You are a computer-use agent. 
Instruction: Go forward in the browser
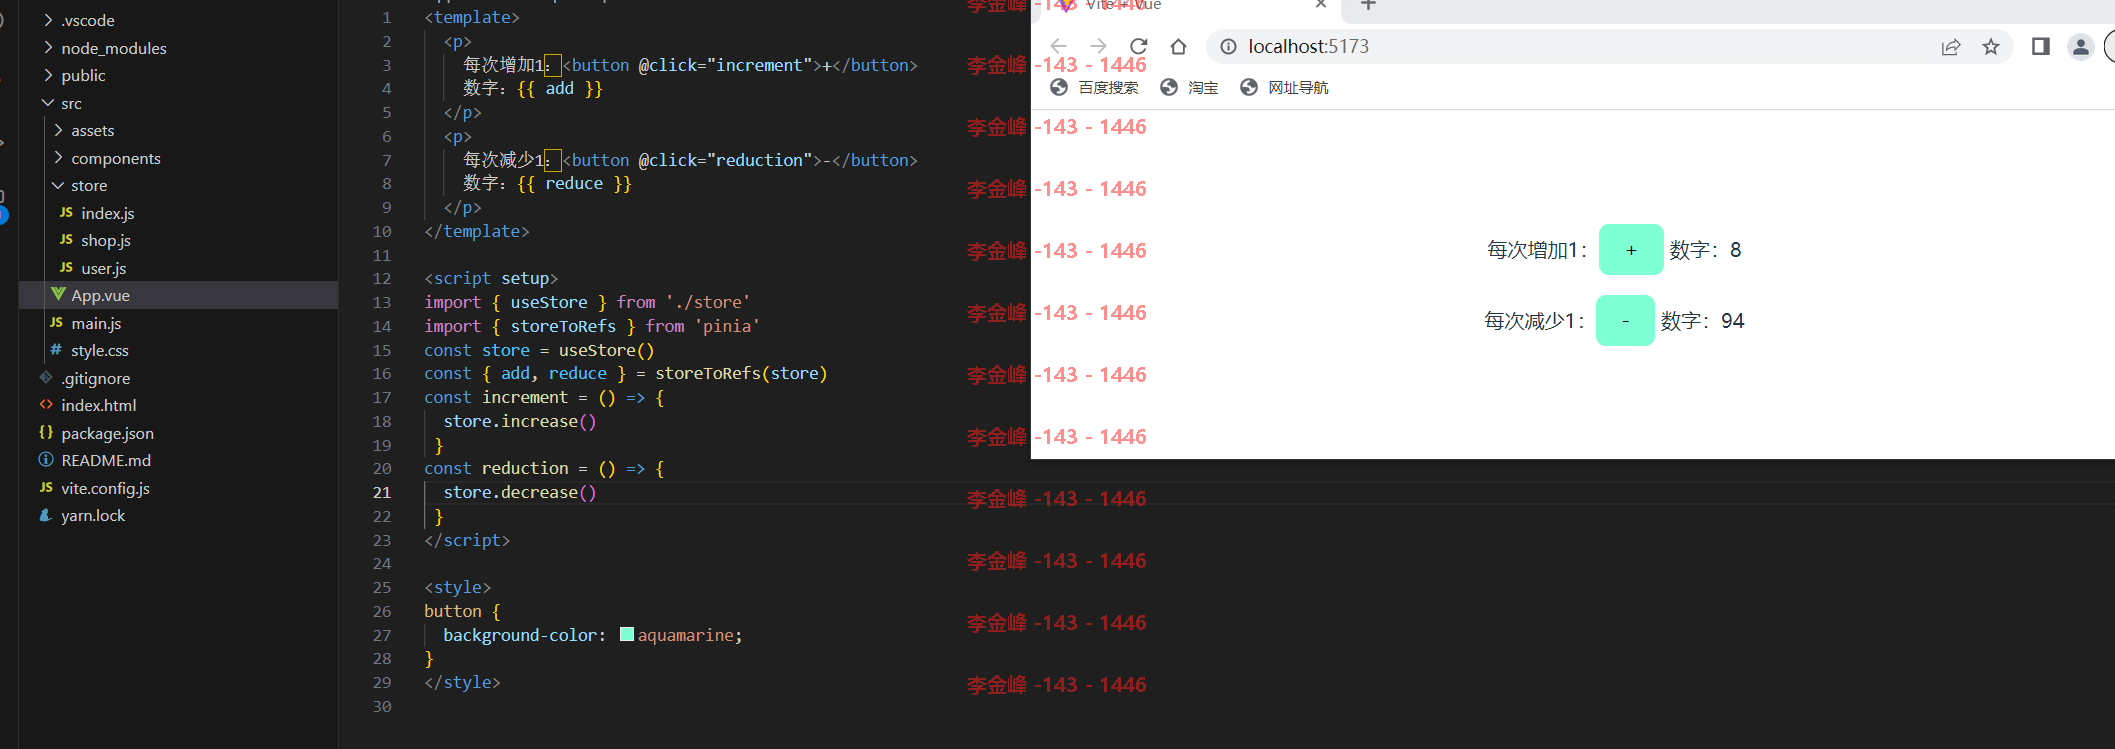pos(1098,46)
